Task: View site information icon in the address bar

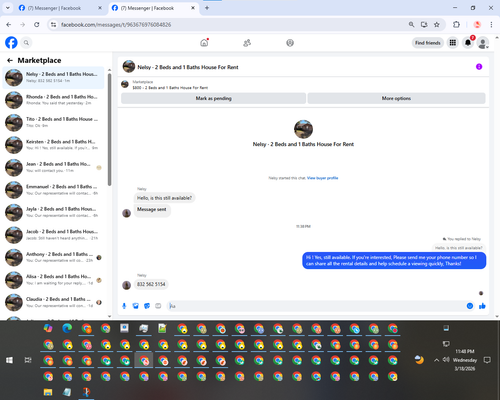Action: pos(53,24)
